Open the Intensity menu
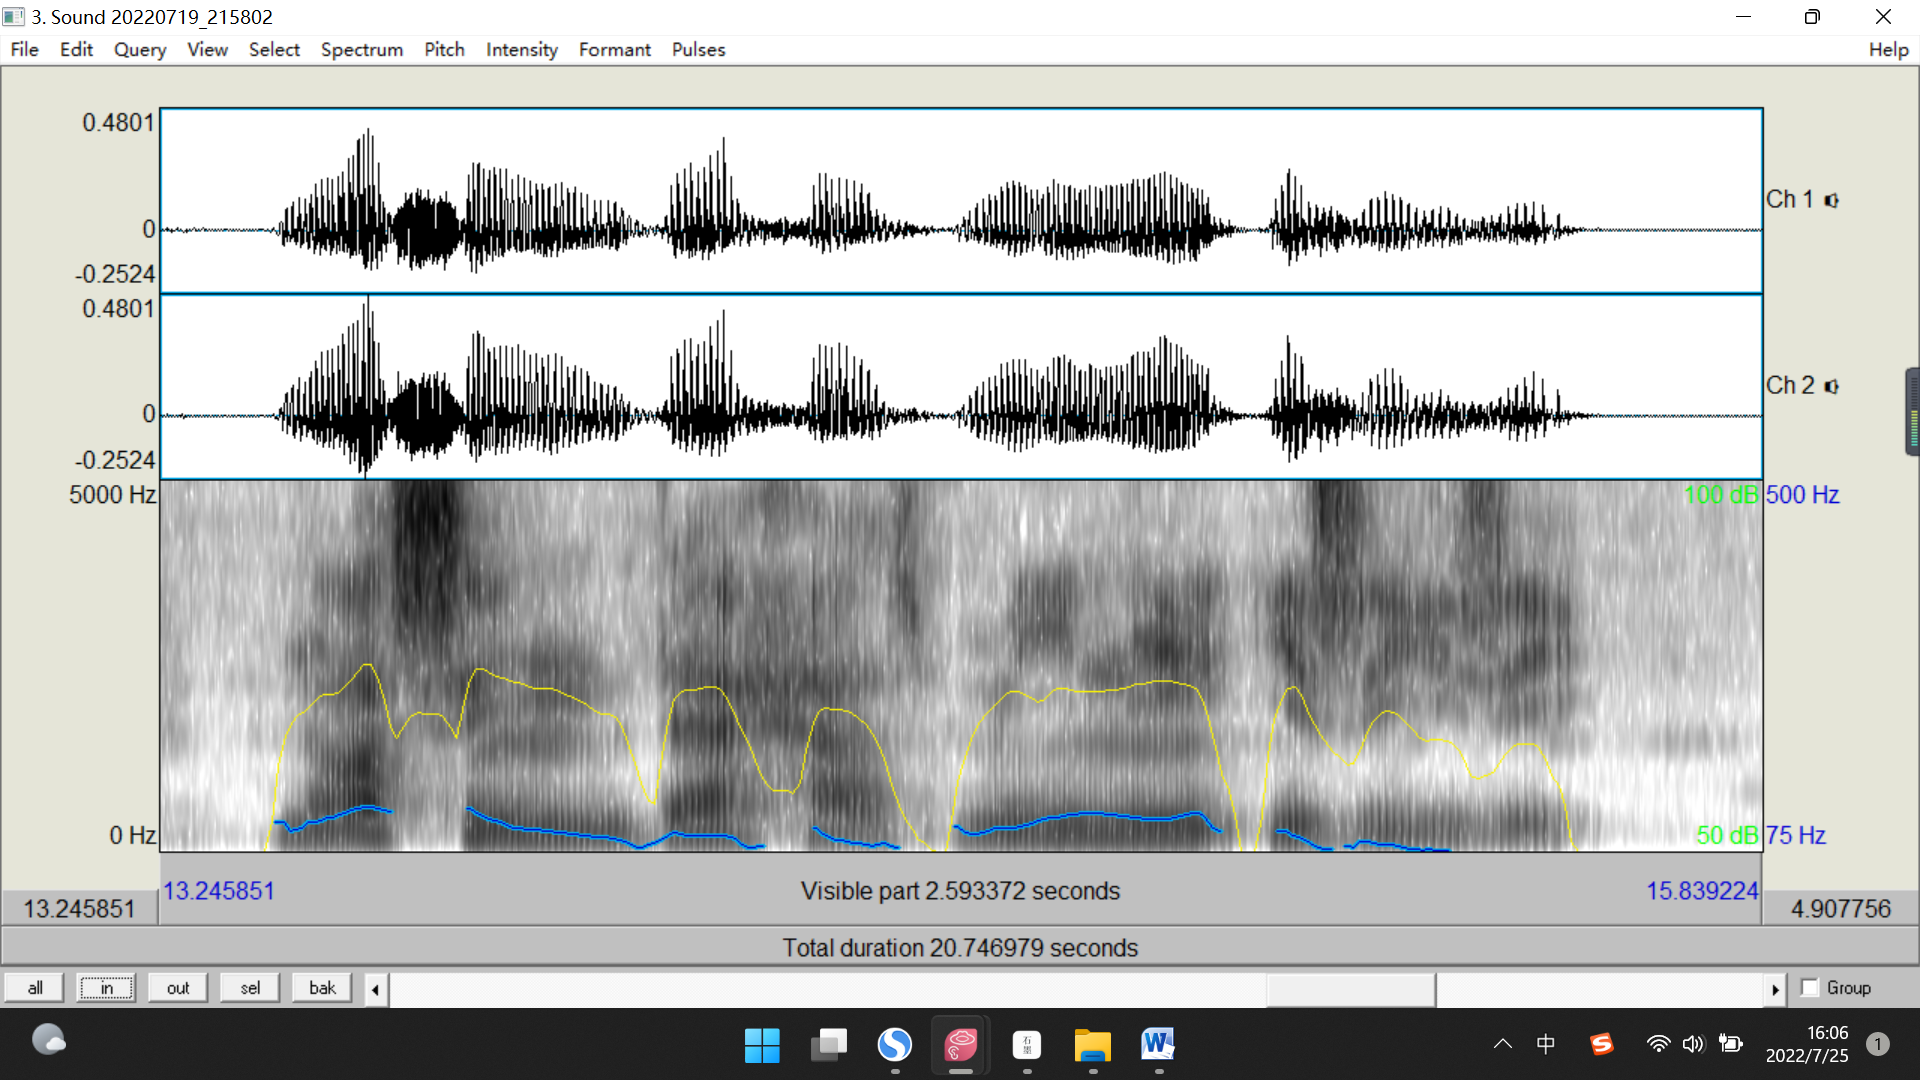Viewport: 1920px width, 1080px height. [x=522, y=49]
